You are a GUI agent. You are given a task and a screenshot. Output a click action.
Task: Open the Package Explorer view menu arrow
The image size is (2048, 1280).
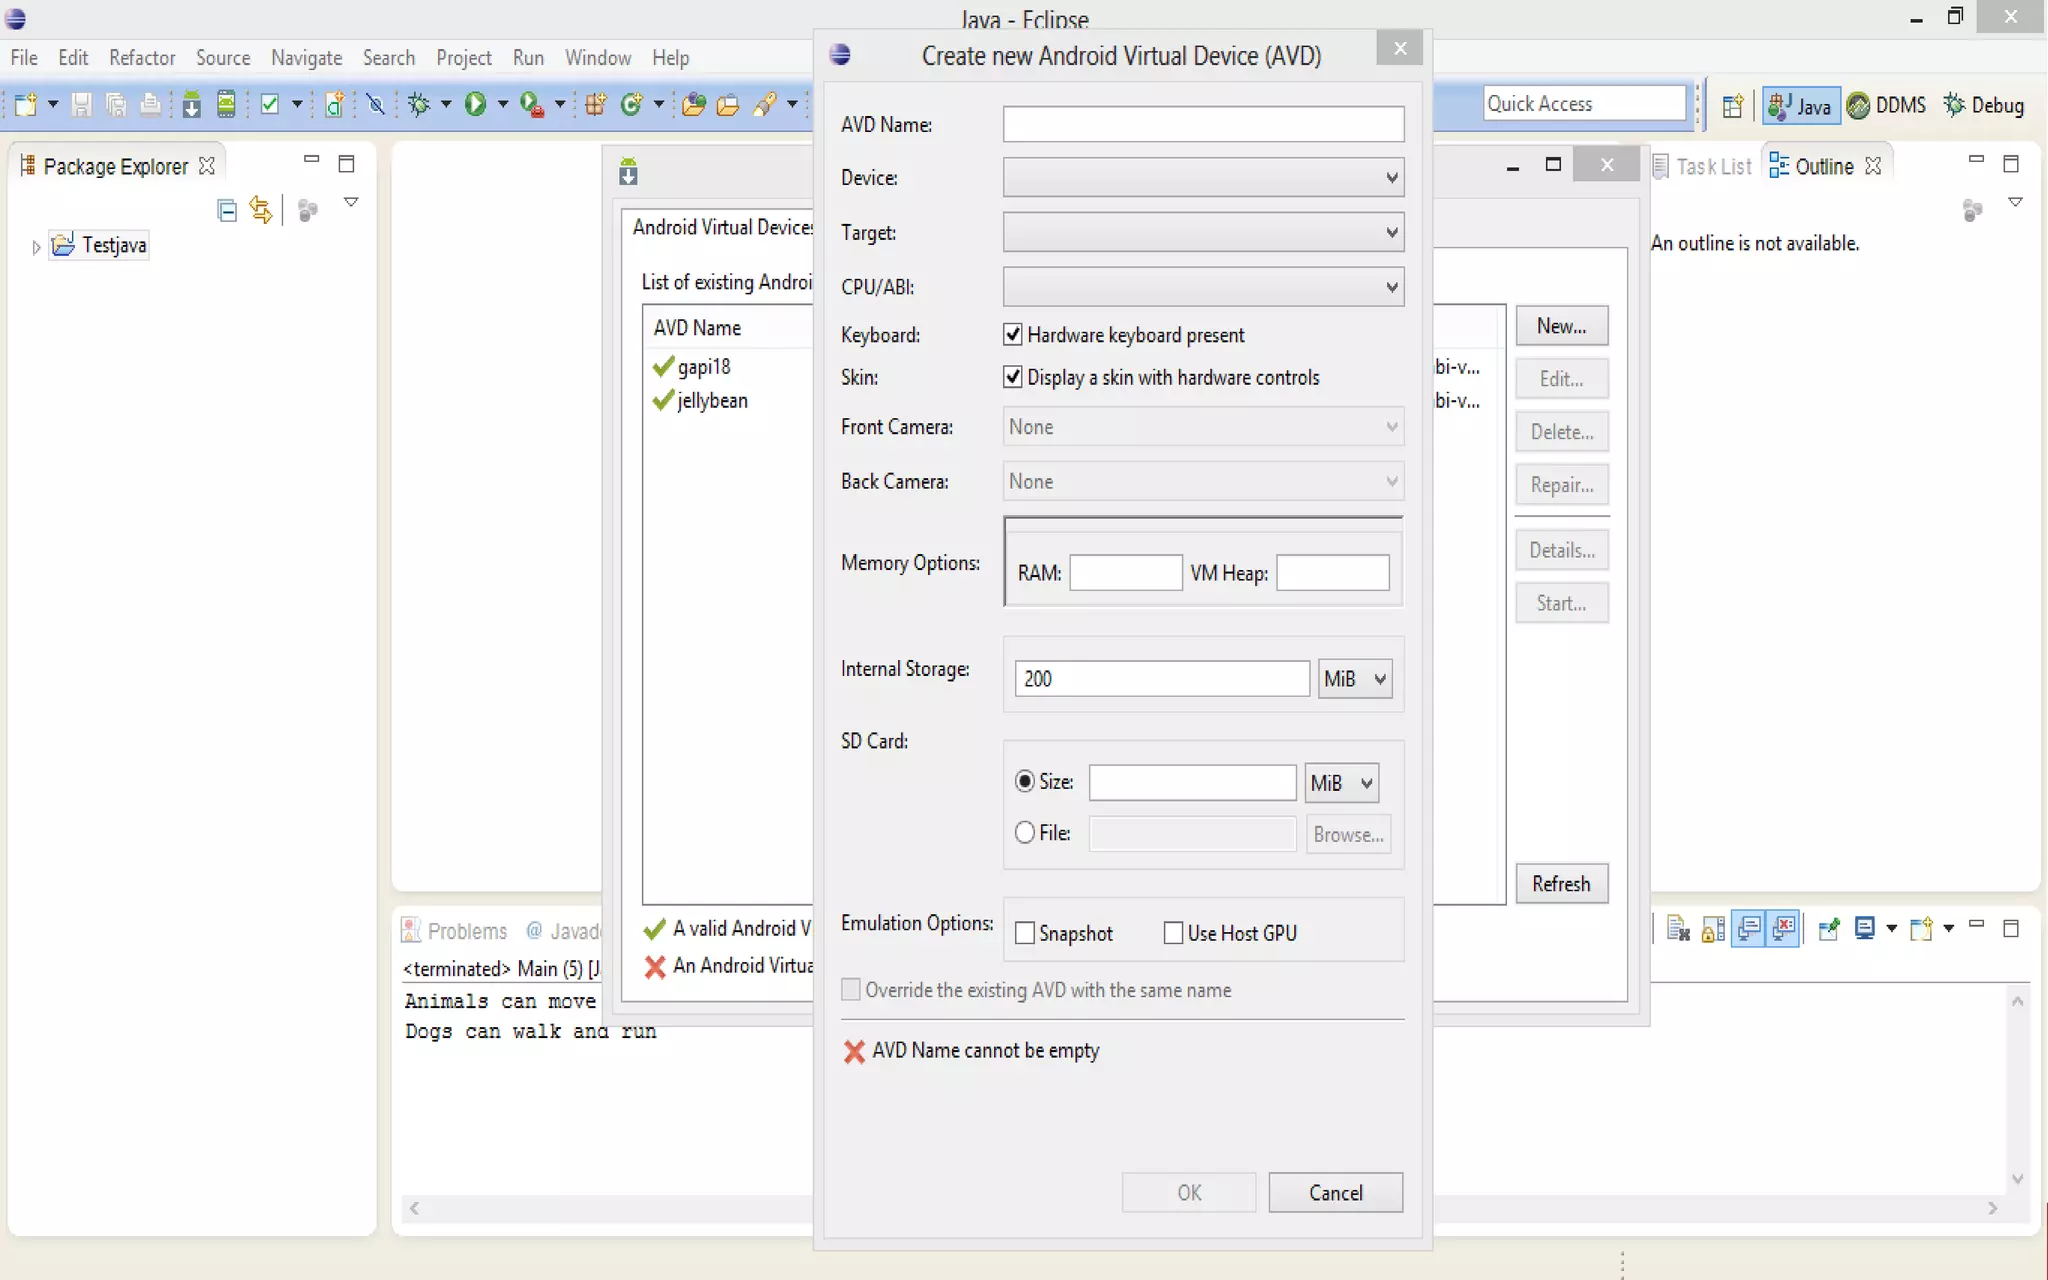[x=351, y=203]
